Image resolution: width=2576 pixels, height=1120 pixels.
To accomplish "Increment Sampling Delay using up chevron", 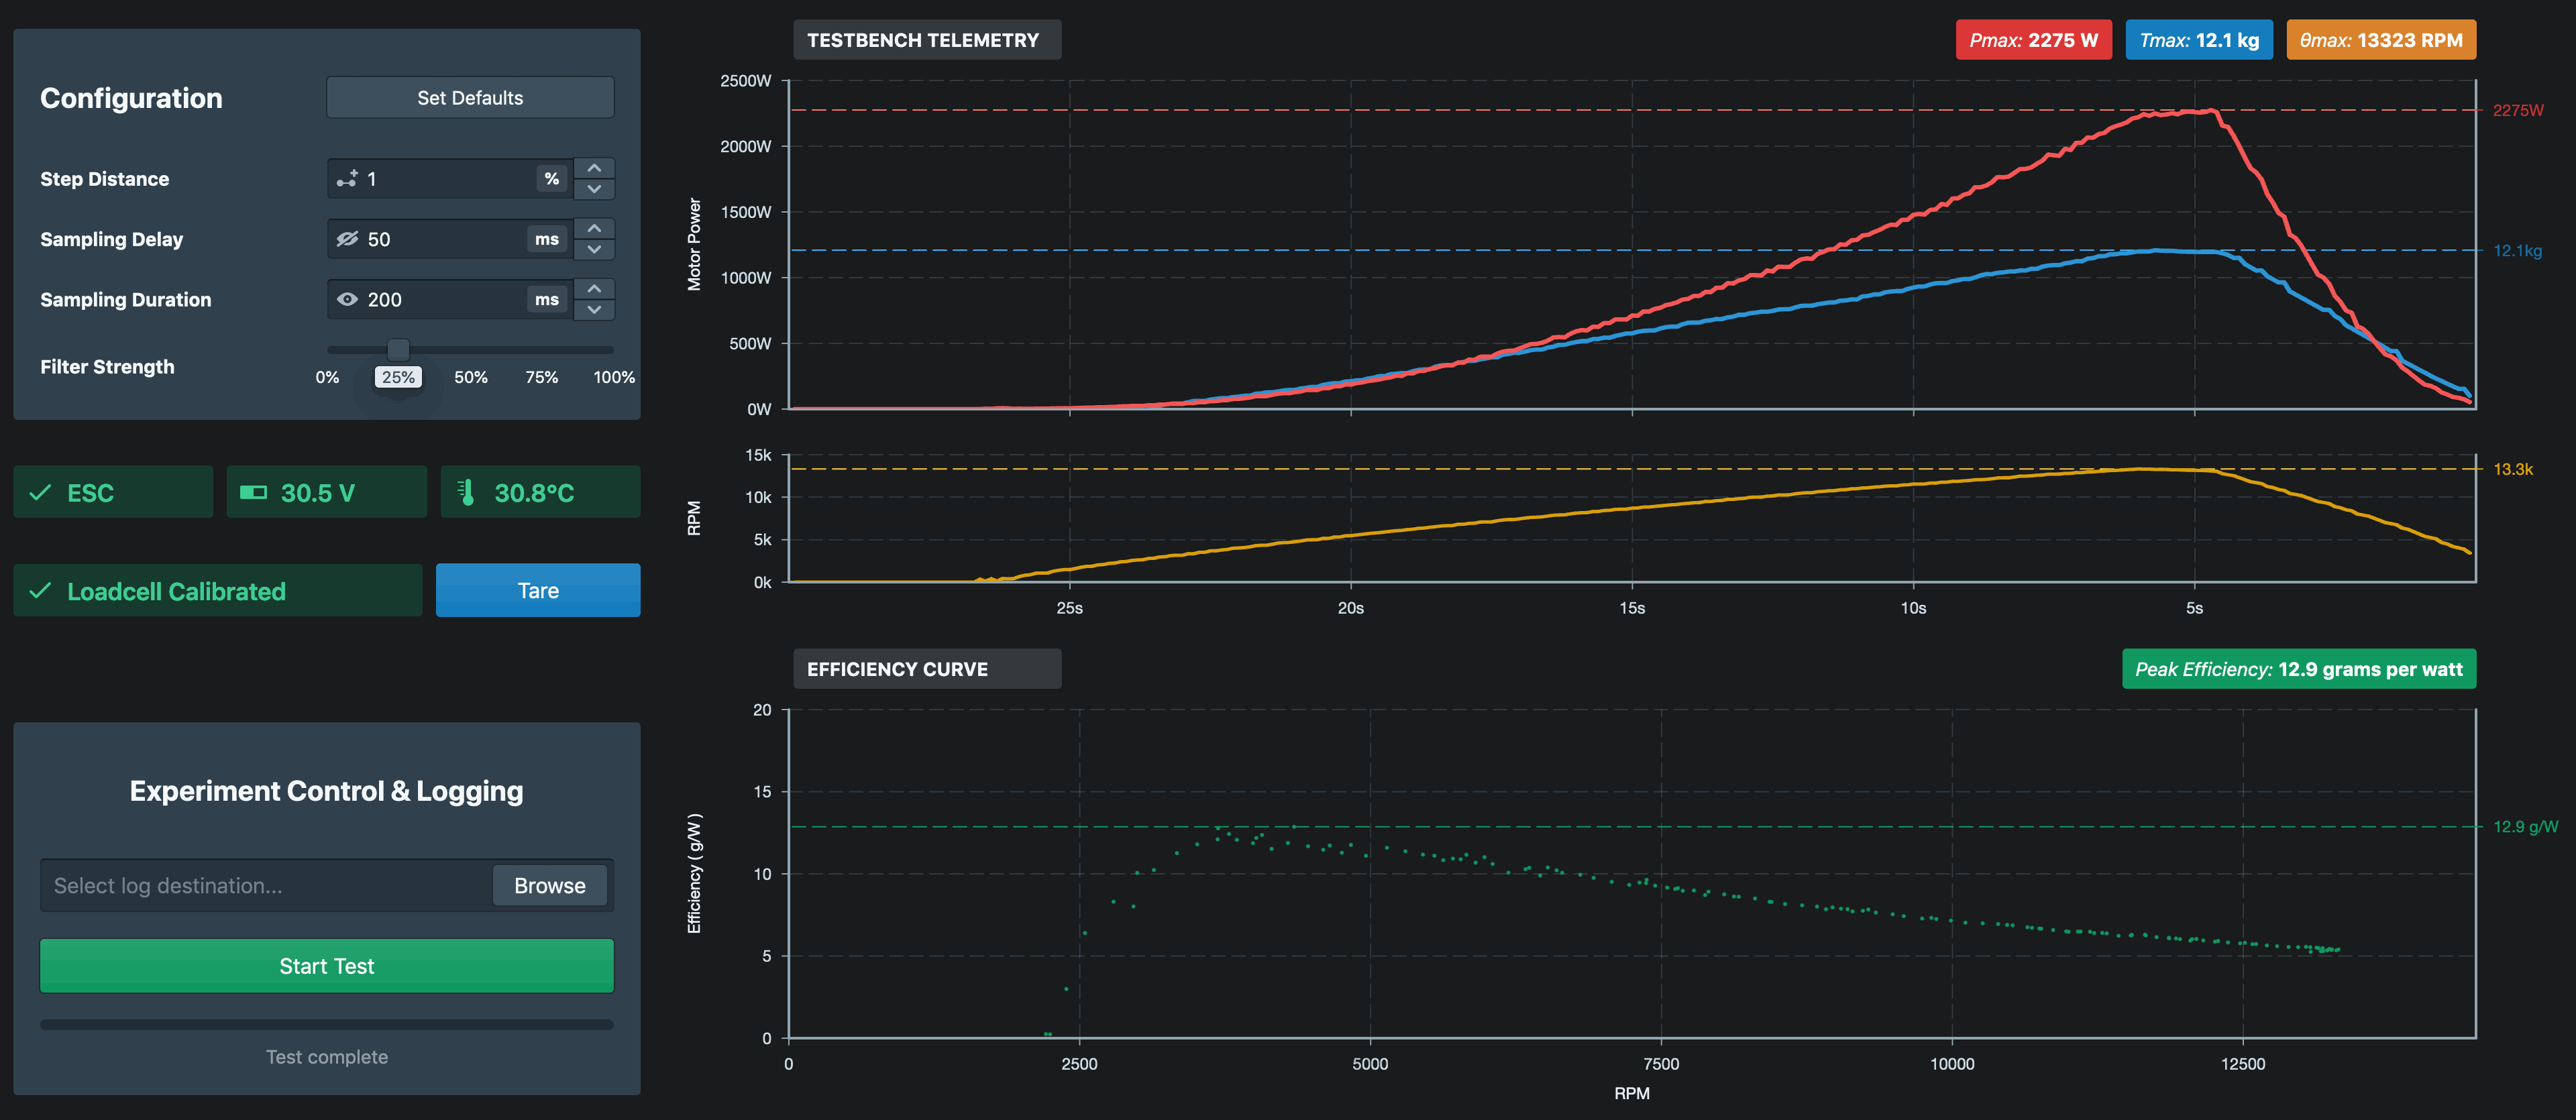I will pos(594,228).
